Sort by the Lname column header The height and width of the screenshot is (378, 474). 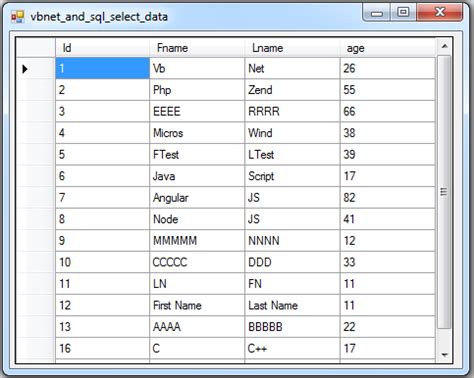pos(292,48)
